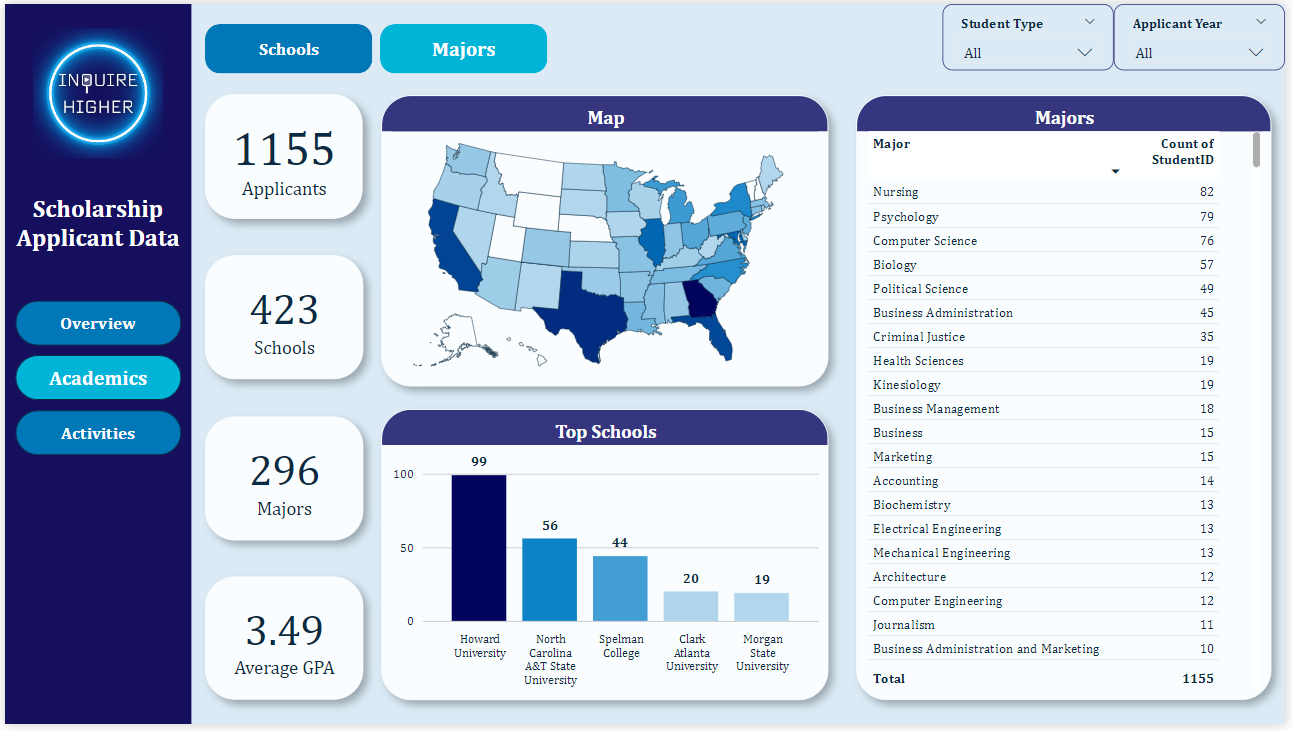Click the Majors table scrollbar
This screenshot has width=1292, height=731.
click(1256, 150)
